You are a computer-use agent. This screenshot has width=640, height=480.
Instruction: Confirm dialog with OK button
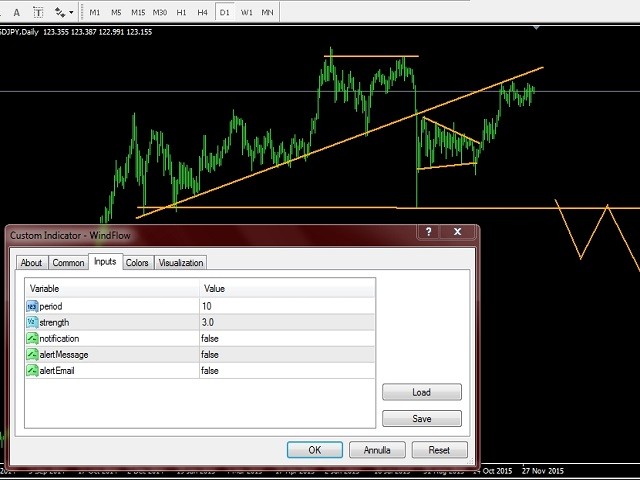[315, 450]
